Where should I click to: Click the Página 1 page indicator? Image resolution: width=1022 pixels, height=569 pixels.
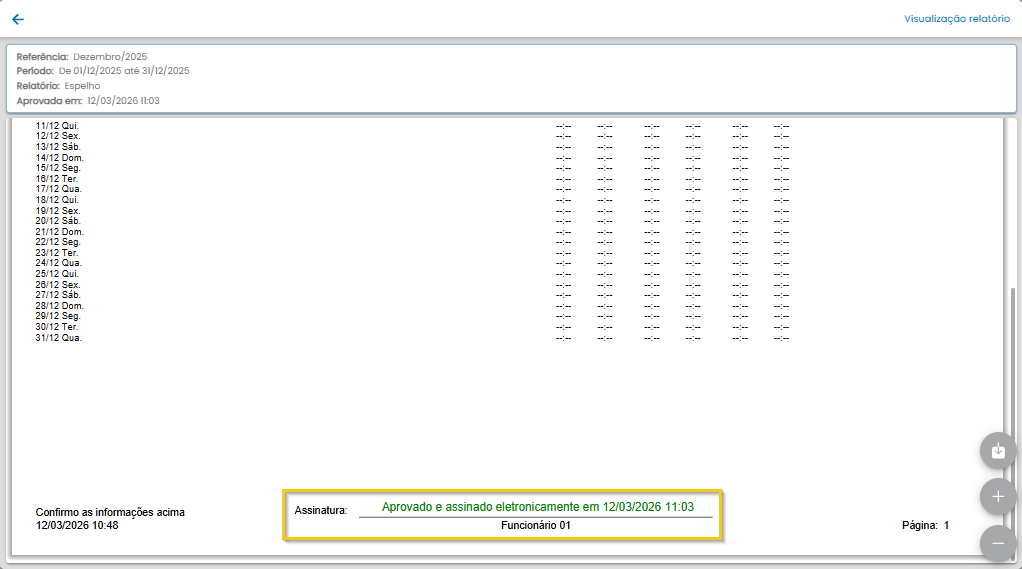(x=925, y=525)
